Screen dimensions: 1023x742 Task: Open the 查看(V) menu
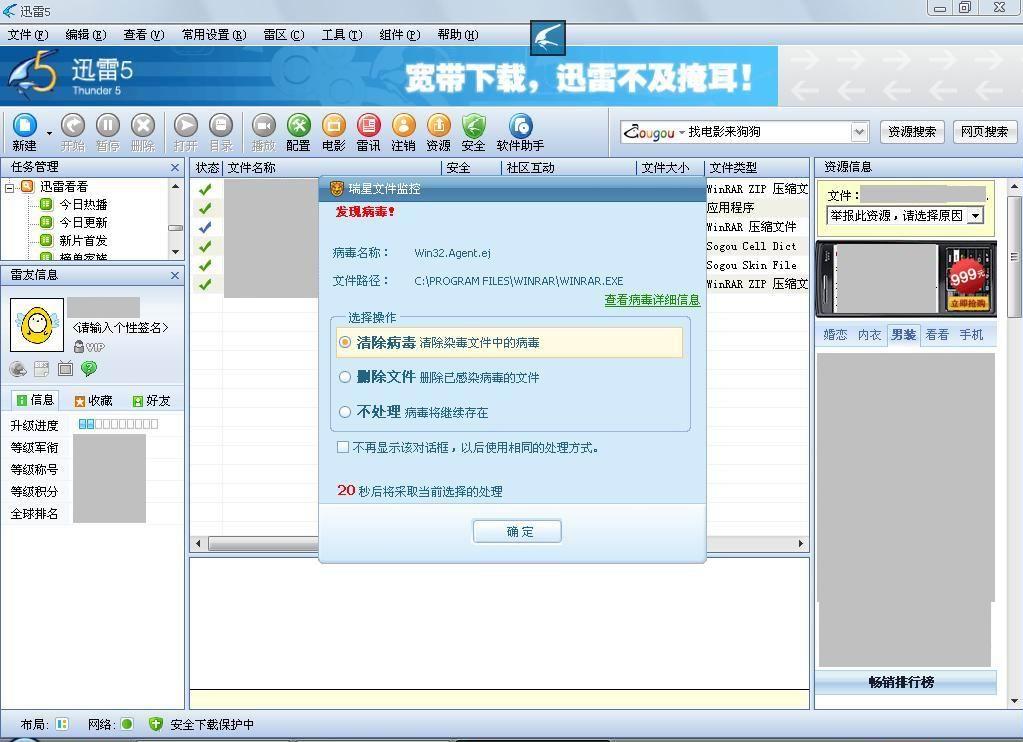tap(144, 35)
